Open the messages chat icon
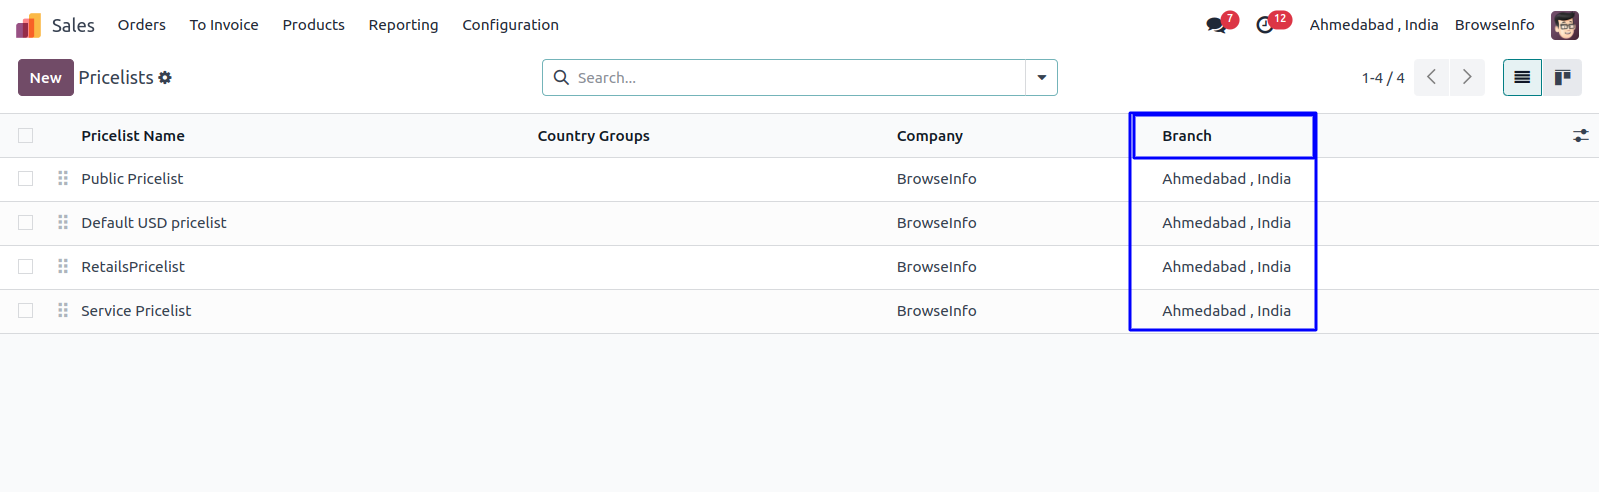 pos(1216,25)
